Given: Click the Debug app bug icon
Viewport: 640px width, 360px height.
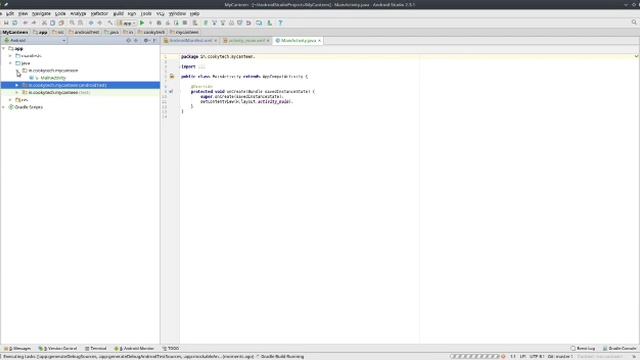Looking at the screenshot, I should (159, 23).
